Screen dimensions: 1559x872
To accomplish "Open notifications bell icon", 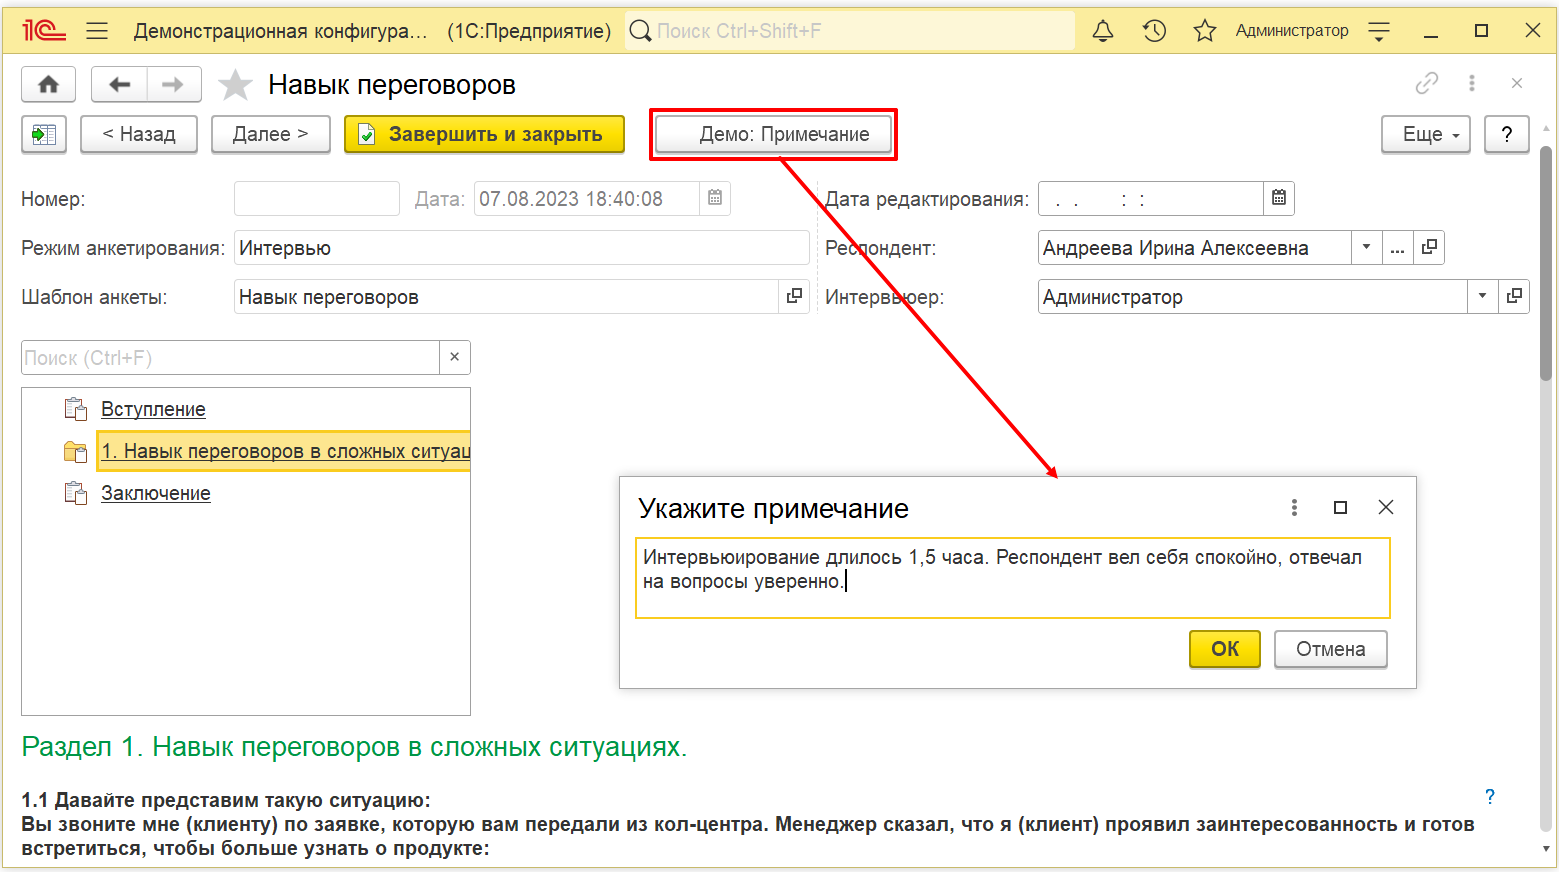I will tap(1103, 31).
